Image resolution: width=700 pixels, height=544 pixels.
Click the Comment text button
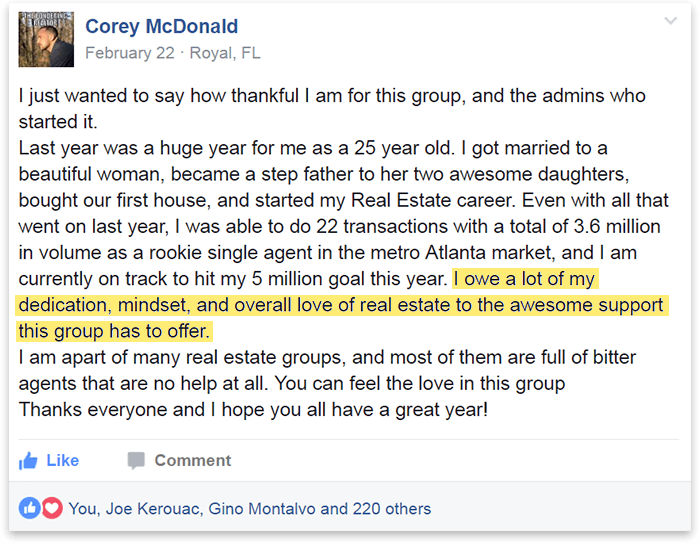pos(193,461)
